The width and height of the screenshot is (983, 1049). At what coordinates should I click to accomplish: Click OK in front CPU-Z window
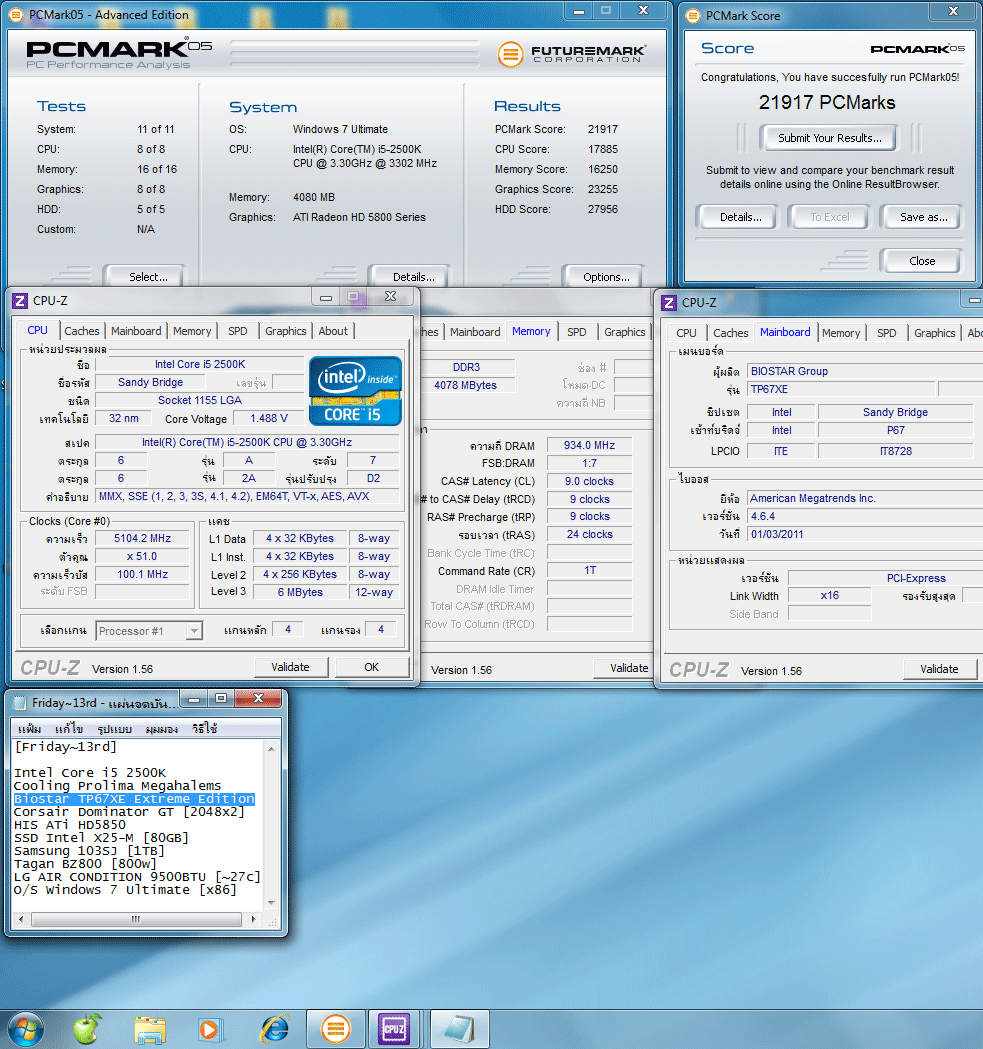(371, 667)
